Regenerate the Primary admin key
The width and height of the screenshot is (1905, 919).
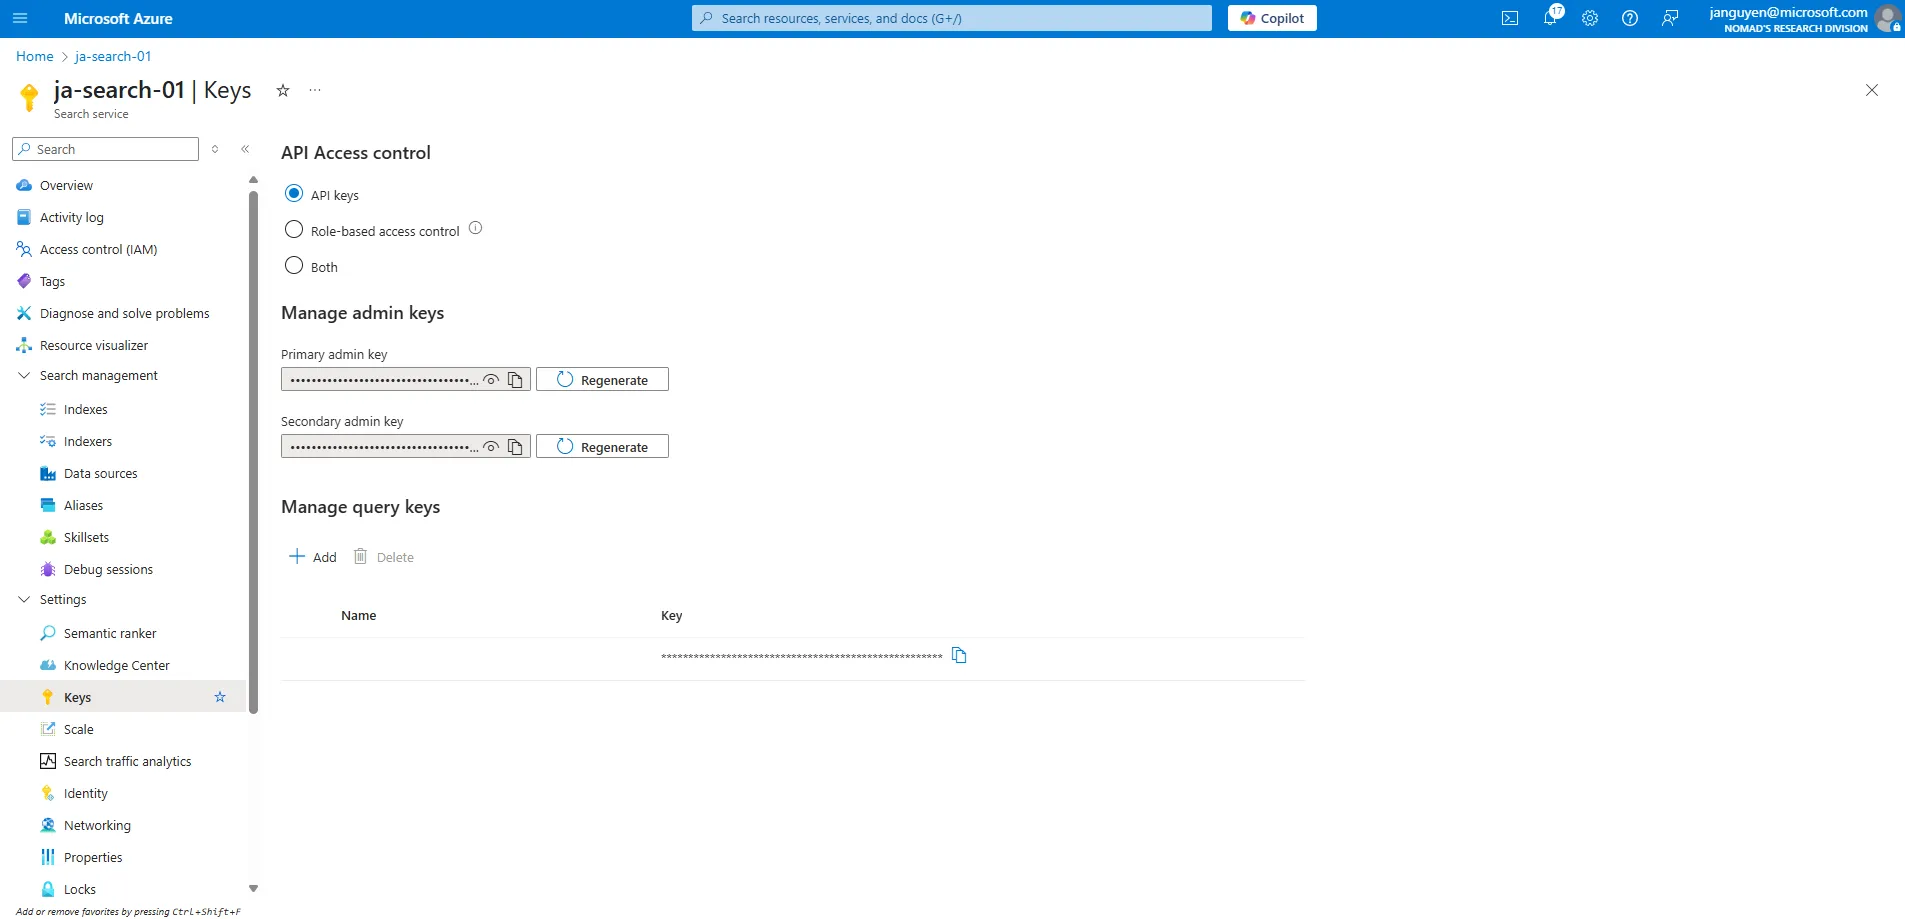[602, 380]
